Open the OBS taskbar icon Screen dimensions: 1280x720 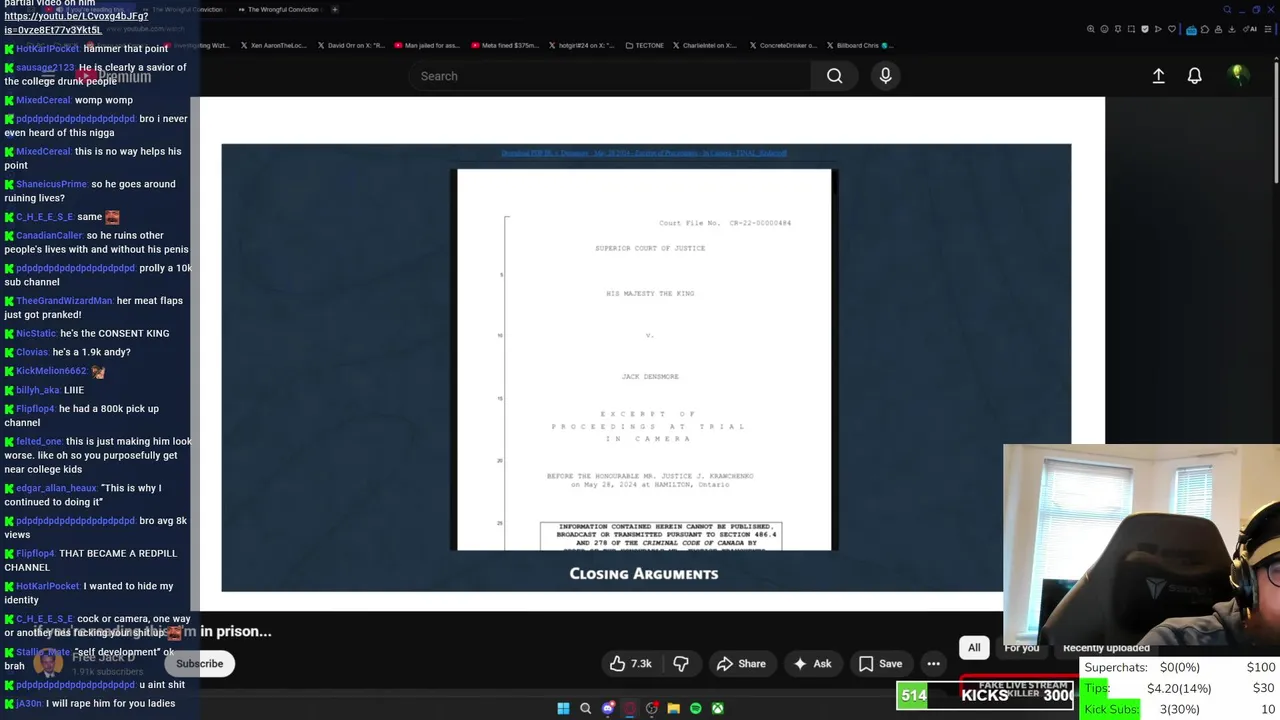(x=652, y=709)
